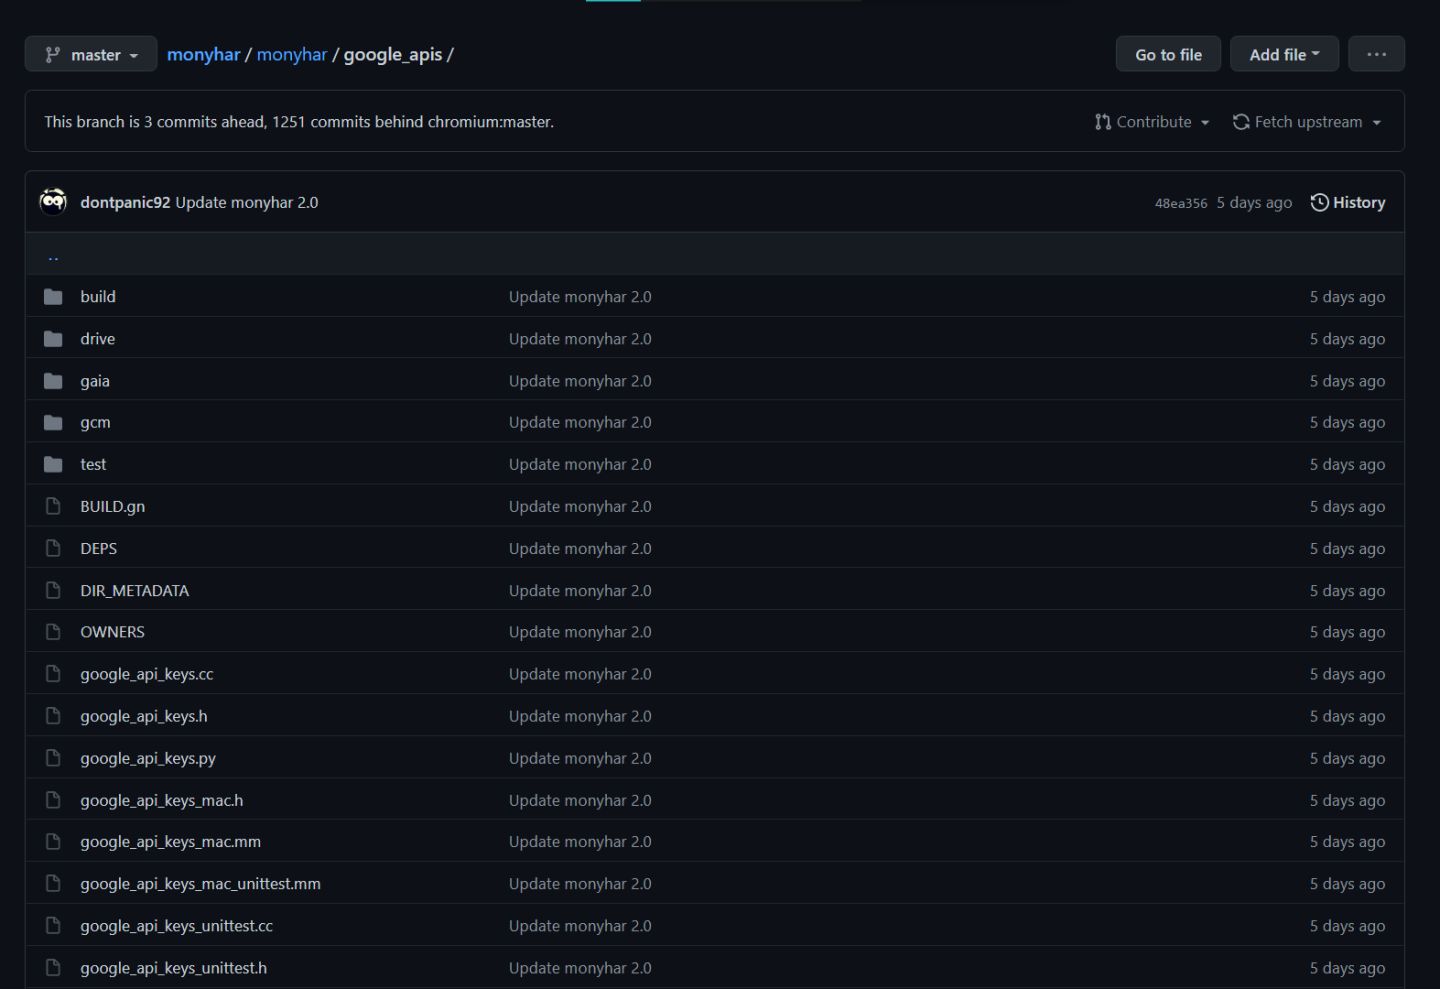Open commit hash 48ea356
This screenshot has height=989, width=1440.
(x=1181, y=203)
